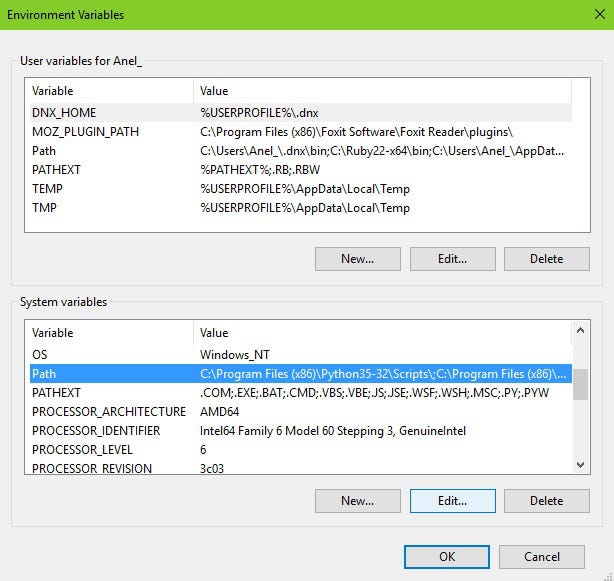Click New button under System variables
The height and width of the screenshot is (581, 614).
click(x=358, y=501)
